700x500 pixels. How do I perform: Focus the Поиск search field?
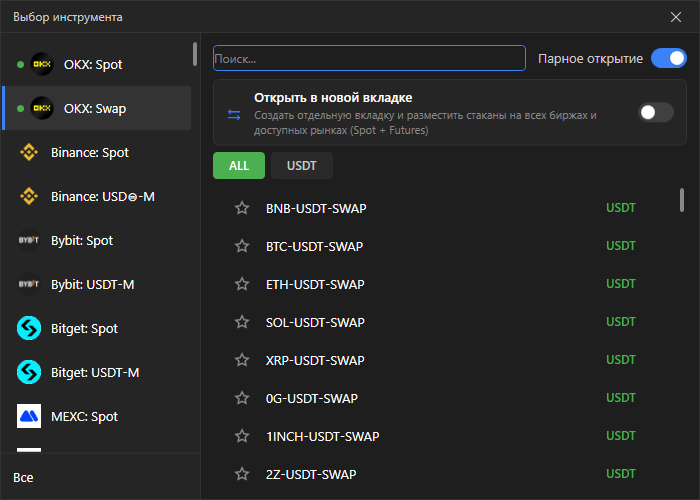[369, 58]
